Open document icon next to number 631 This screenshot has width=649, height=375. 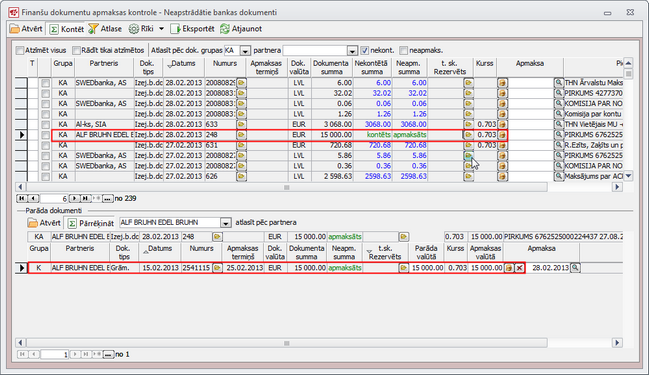[x=241, y=145]
